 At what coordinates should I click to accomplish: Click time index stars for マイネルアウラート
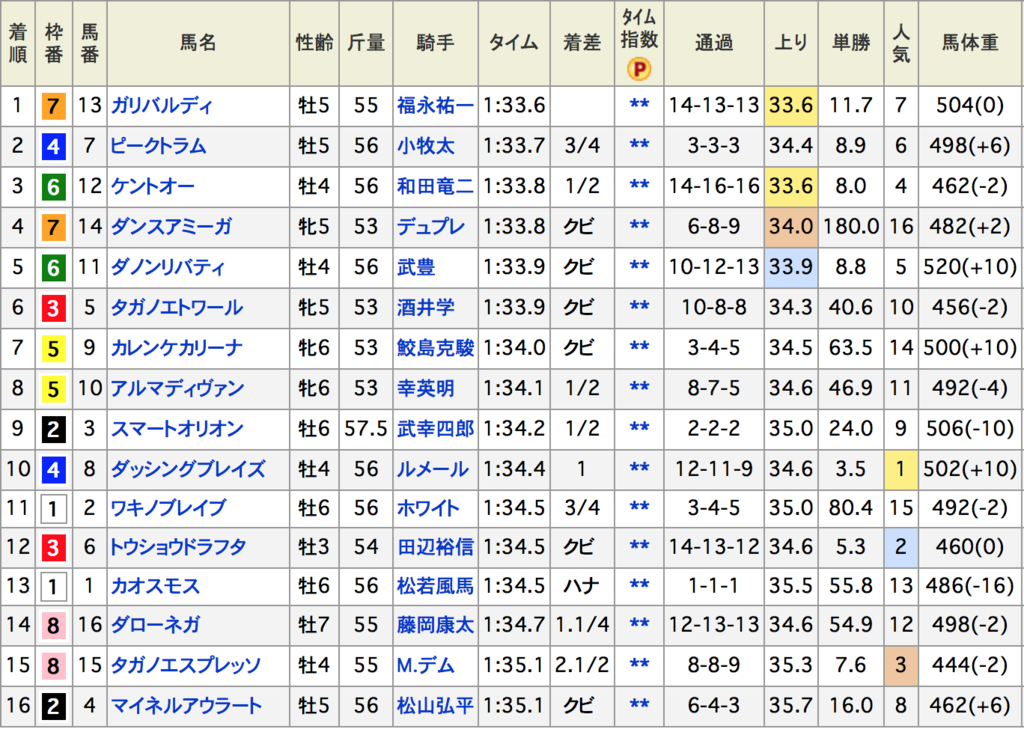point(639,705)
